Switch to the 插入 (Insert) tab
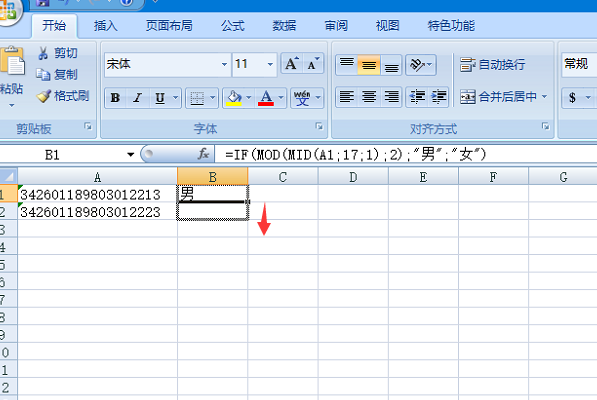597x400 pixels. (x=106, y=25)
